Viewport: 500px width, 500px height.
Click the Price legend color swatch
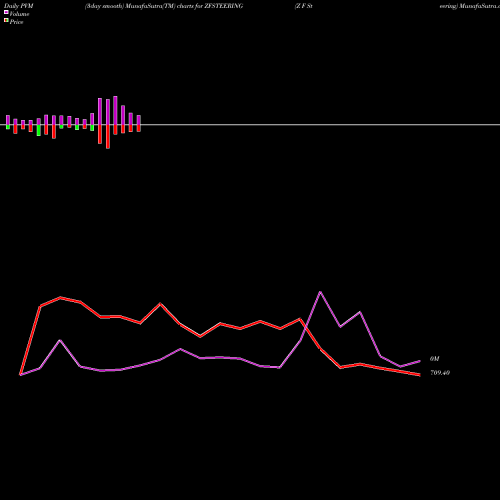tap(6, 21)
